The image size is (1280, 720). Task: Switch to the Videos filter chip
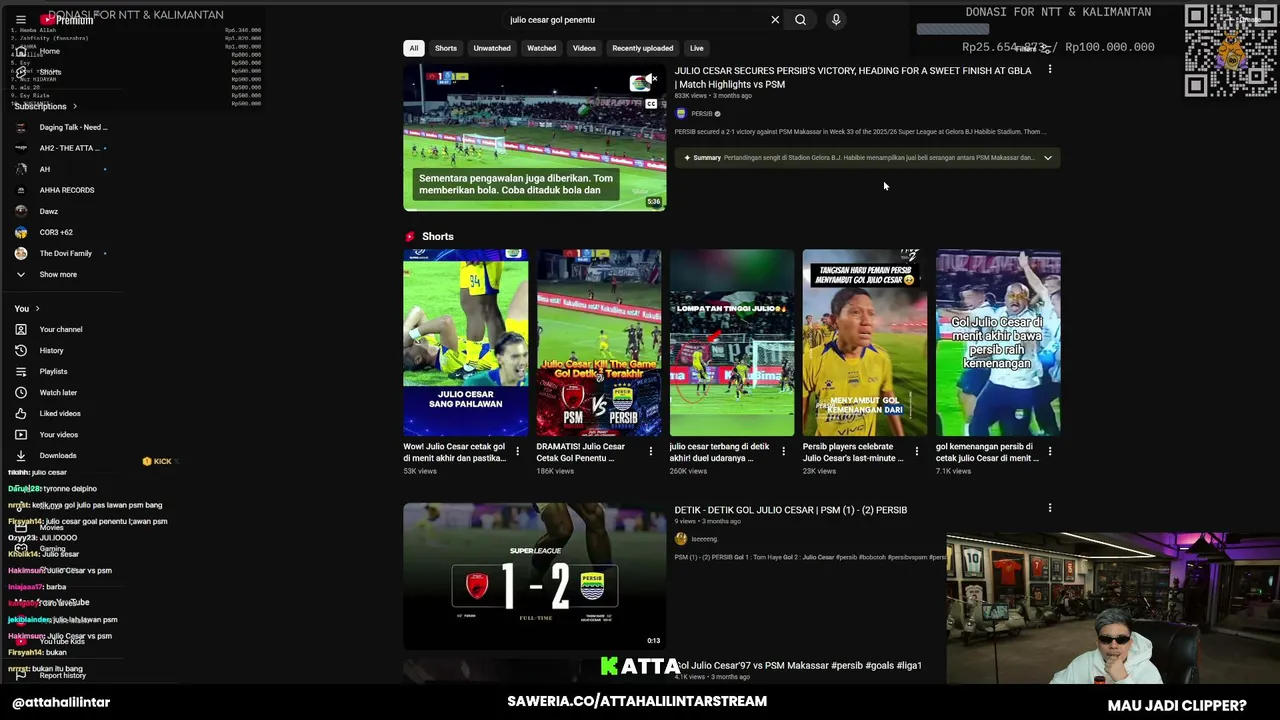pos(584,48)
